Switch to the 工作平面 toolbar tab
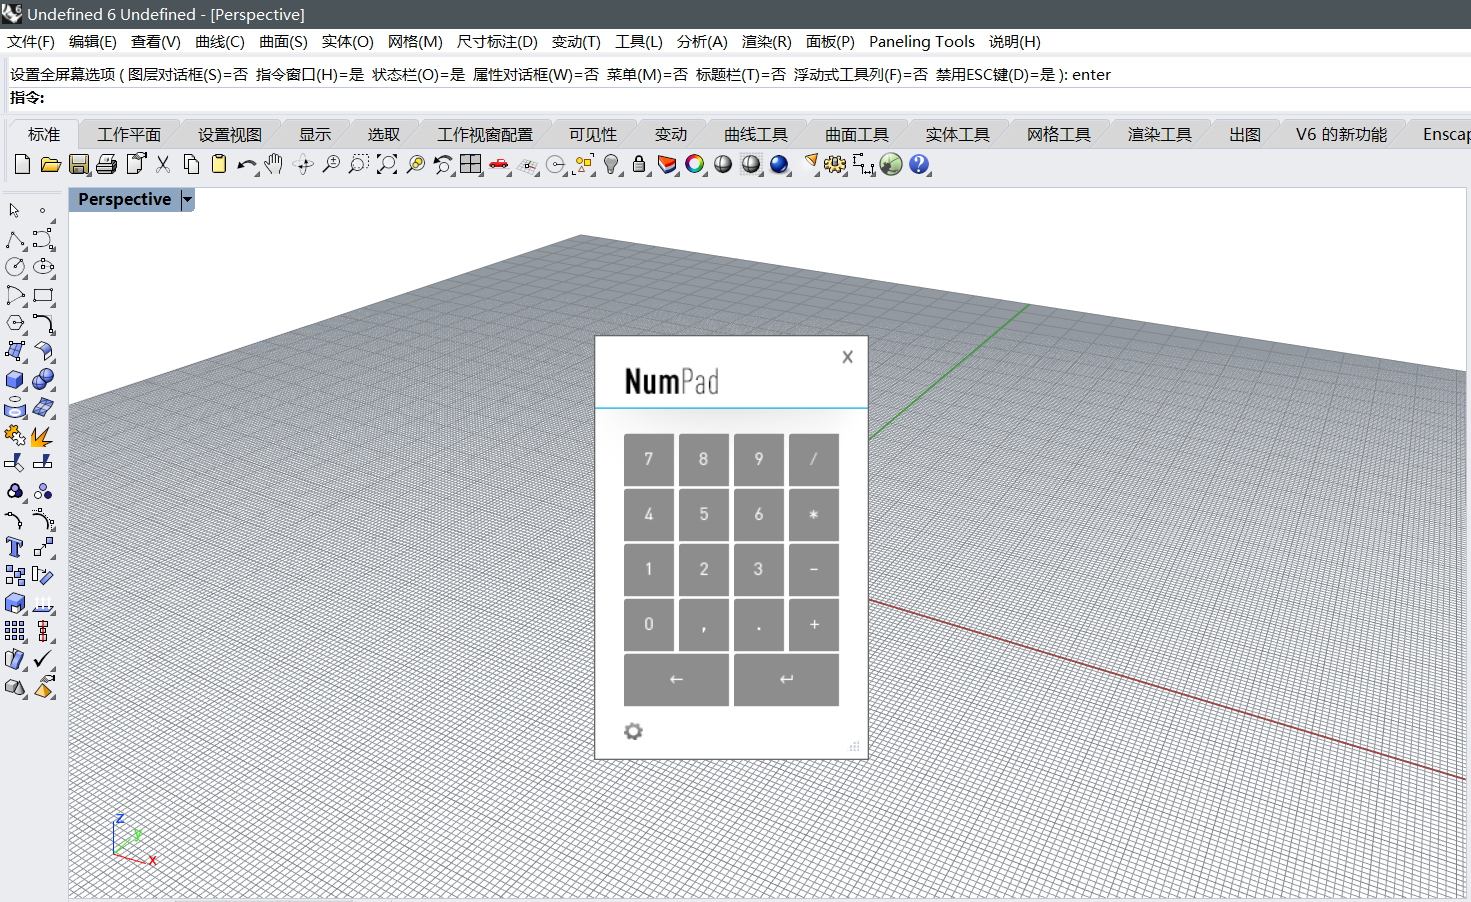Image resolution: width=1471 pixels, height=902 pixels. pyautogui.click(x=129, y=135)
